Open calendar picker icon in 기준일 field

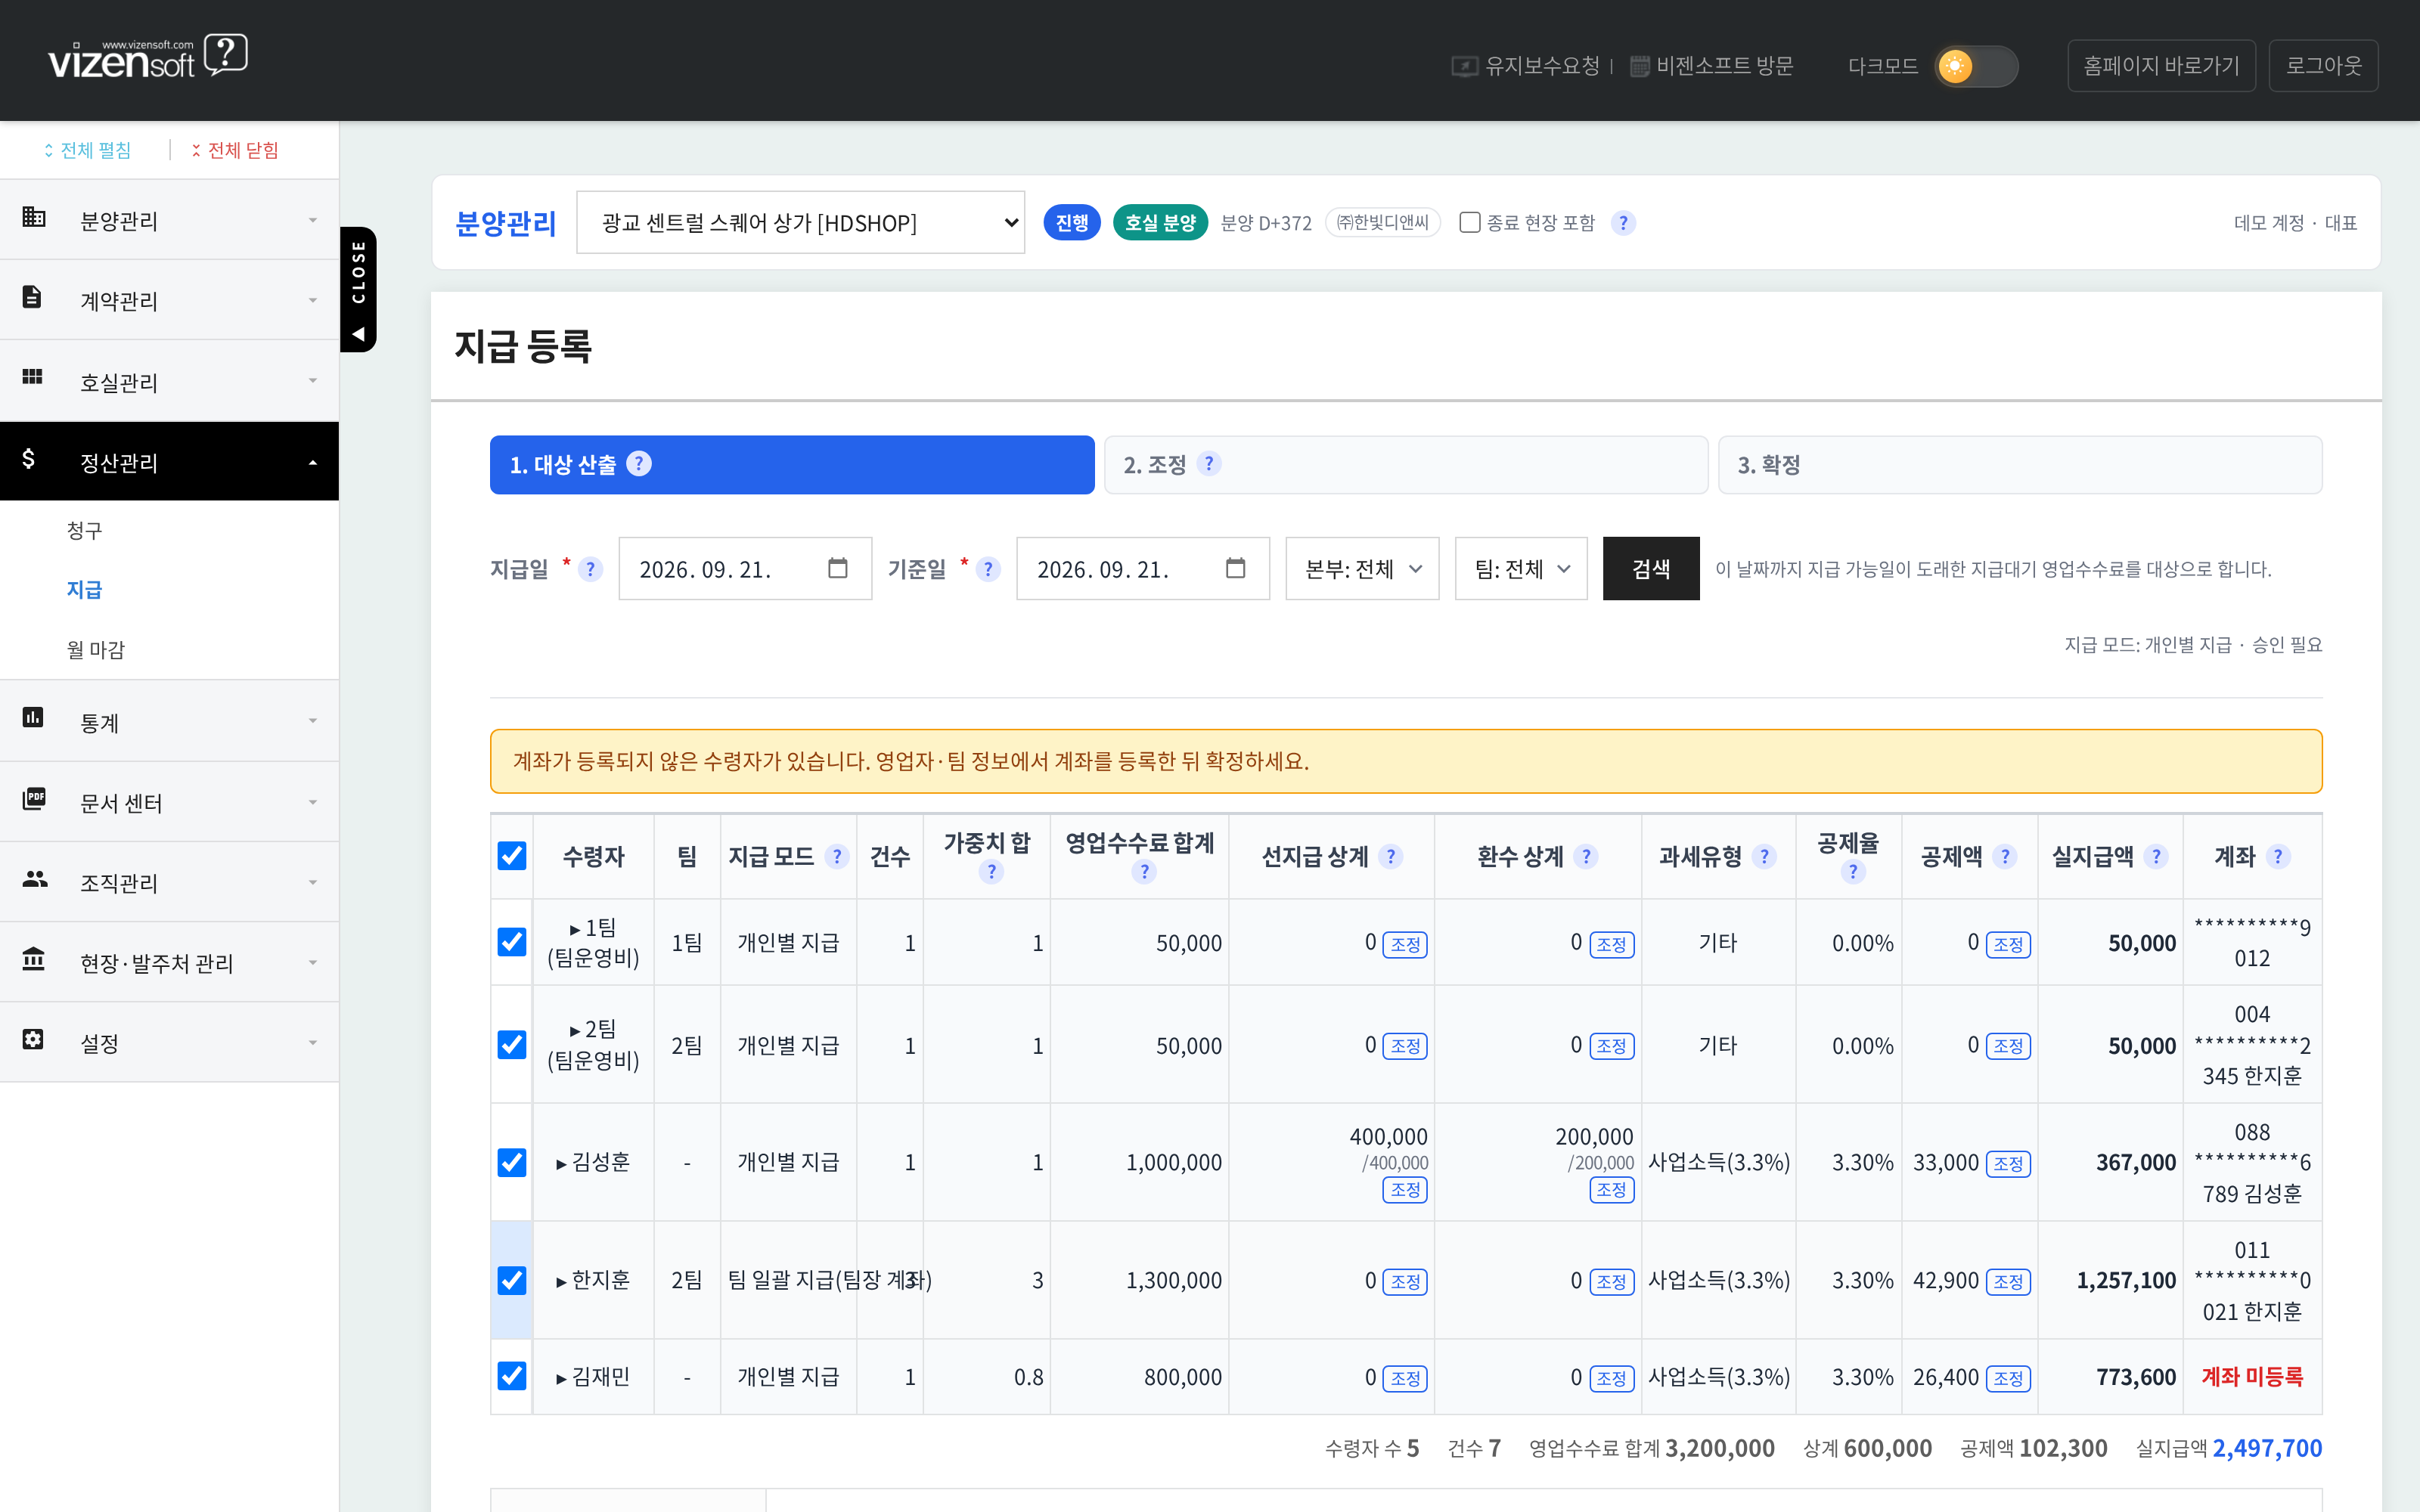1236,568
